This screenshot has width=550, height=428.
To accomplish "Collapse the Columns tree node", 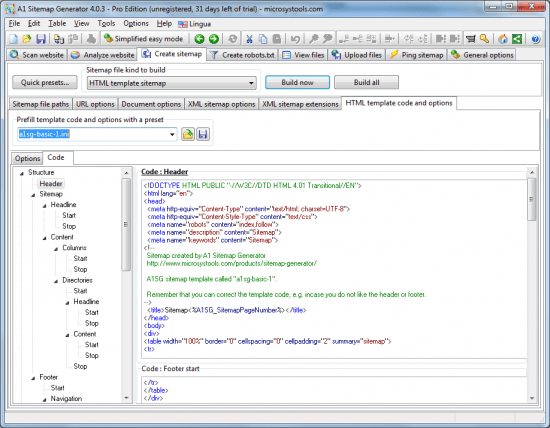I will click(x=56, y=249).
